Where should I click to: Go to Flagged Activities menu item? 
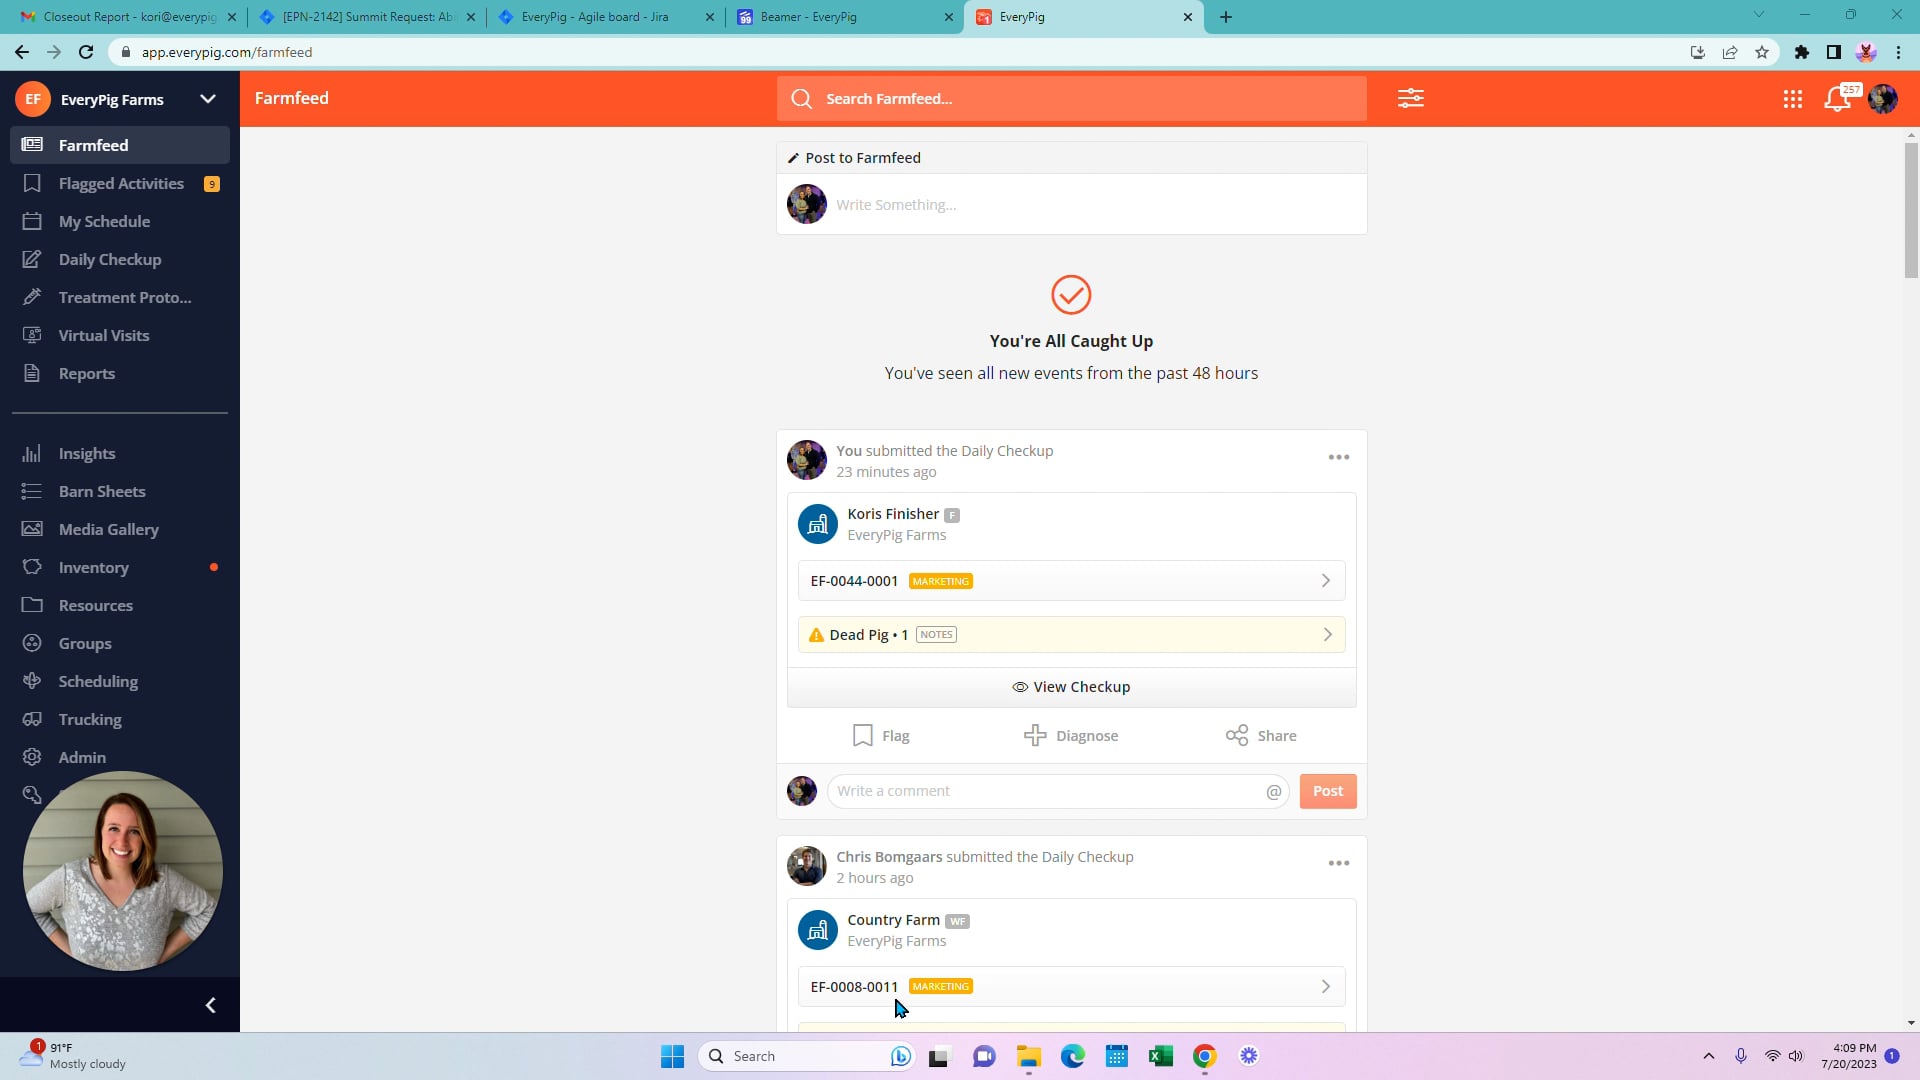[x=121, y=184]
